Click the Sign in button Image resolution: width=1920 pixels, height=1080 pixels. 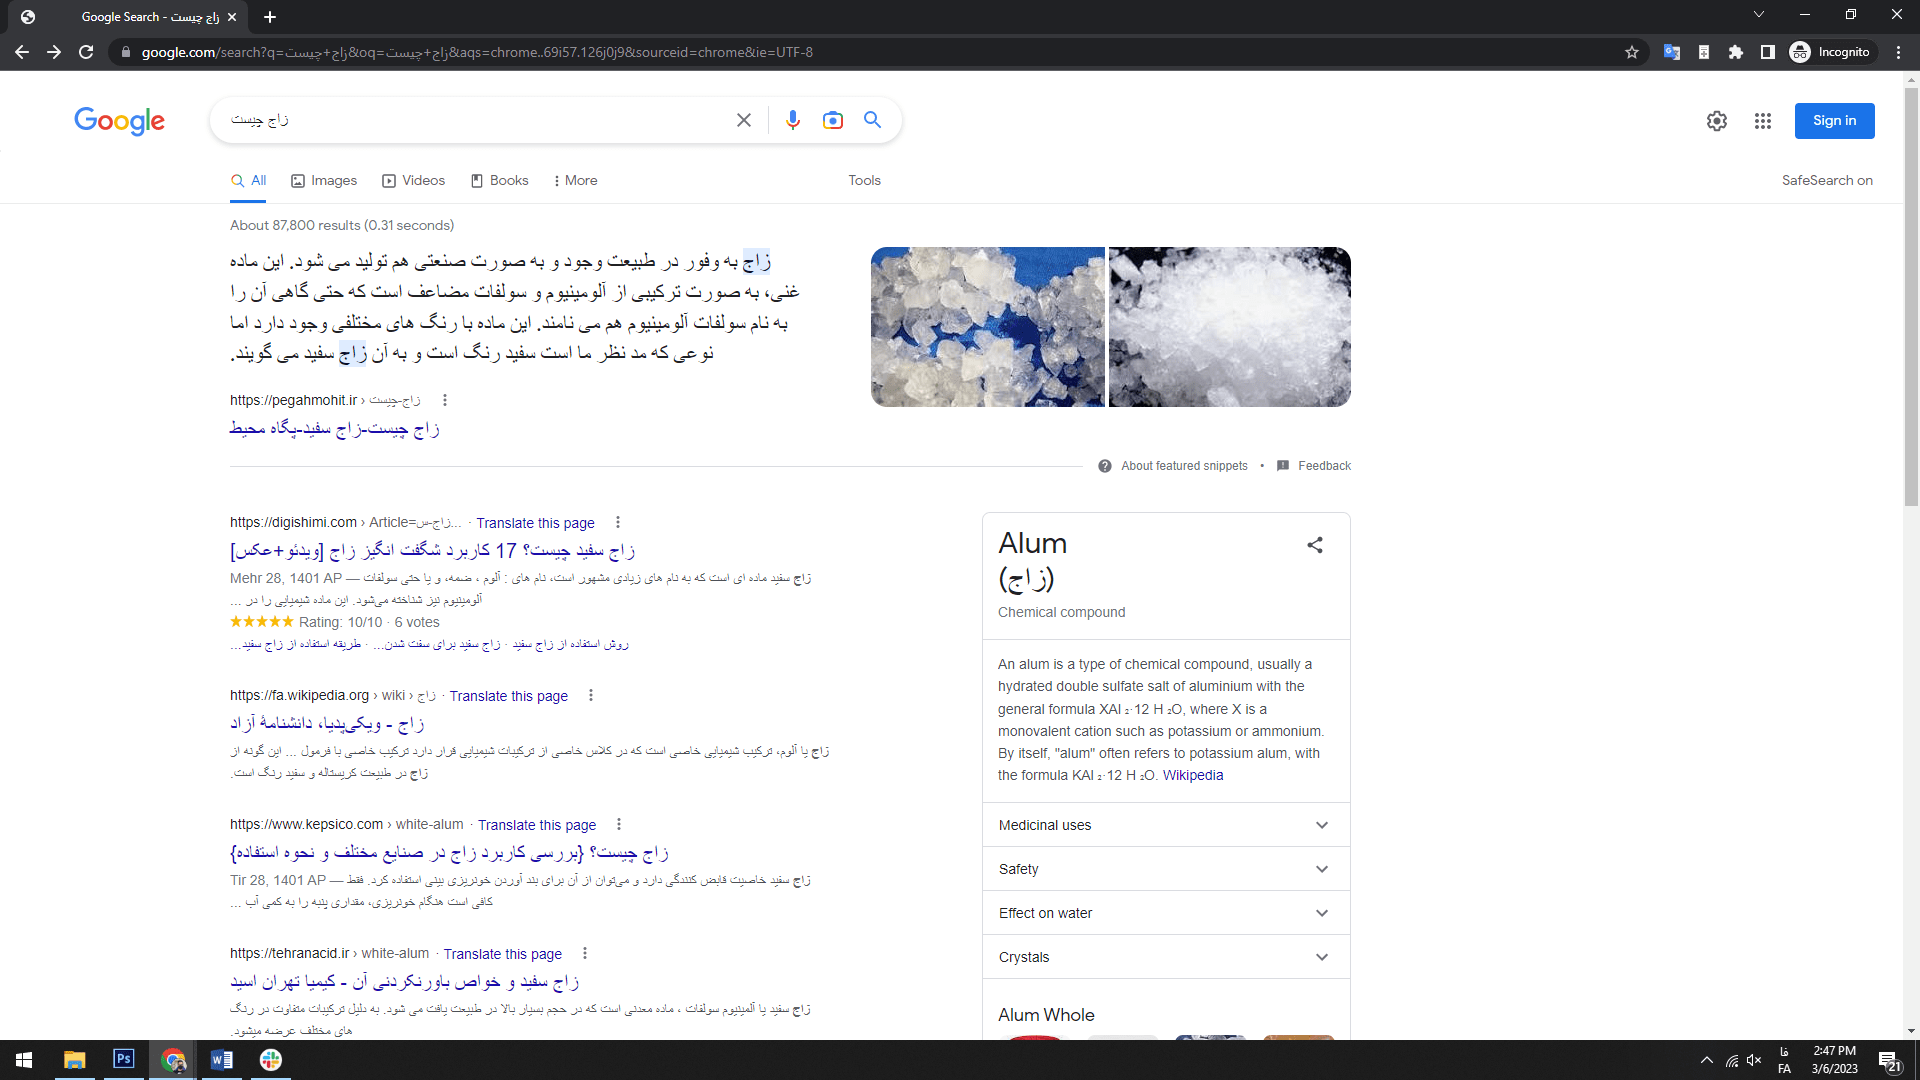coord(1834,121)
